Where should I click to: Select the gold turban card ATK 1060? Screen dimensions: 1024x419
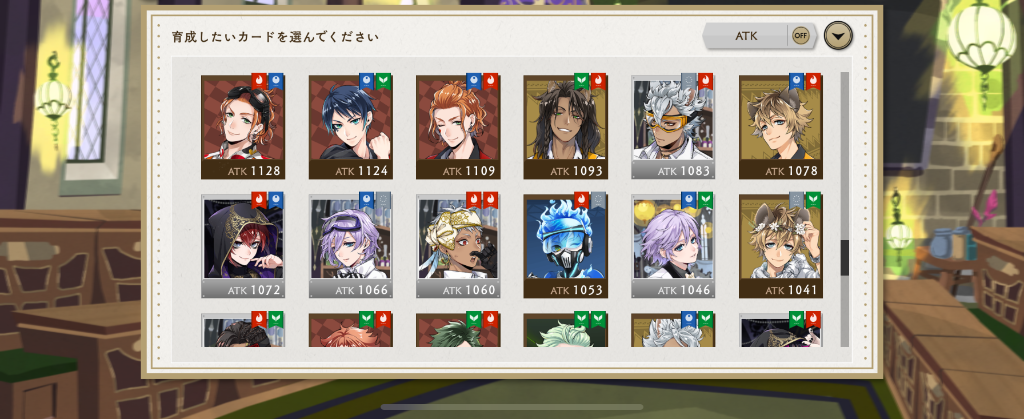[x=458, y=245]
